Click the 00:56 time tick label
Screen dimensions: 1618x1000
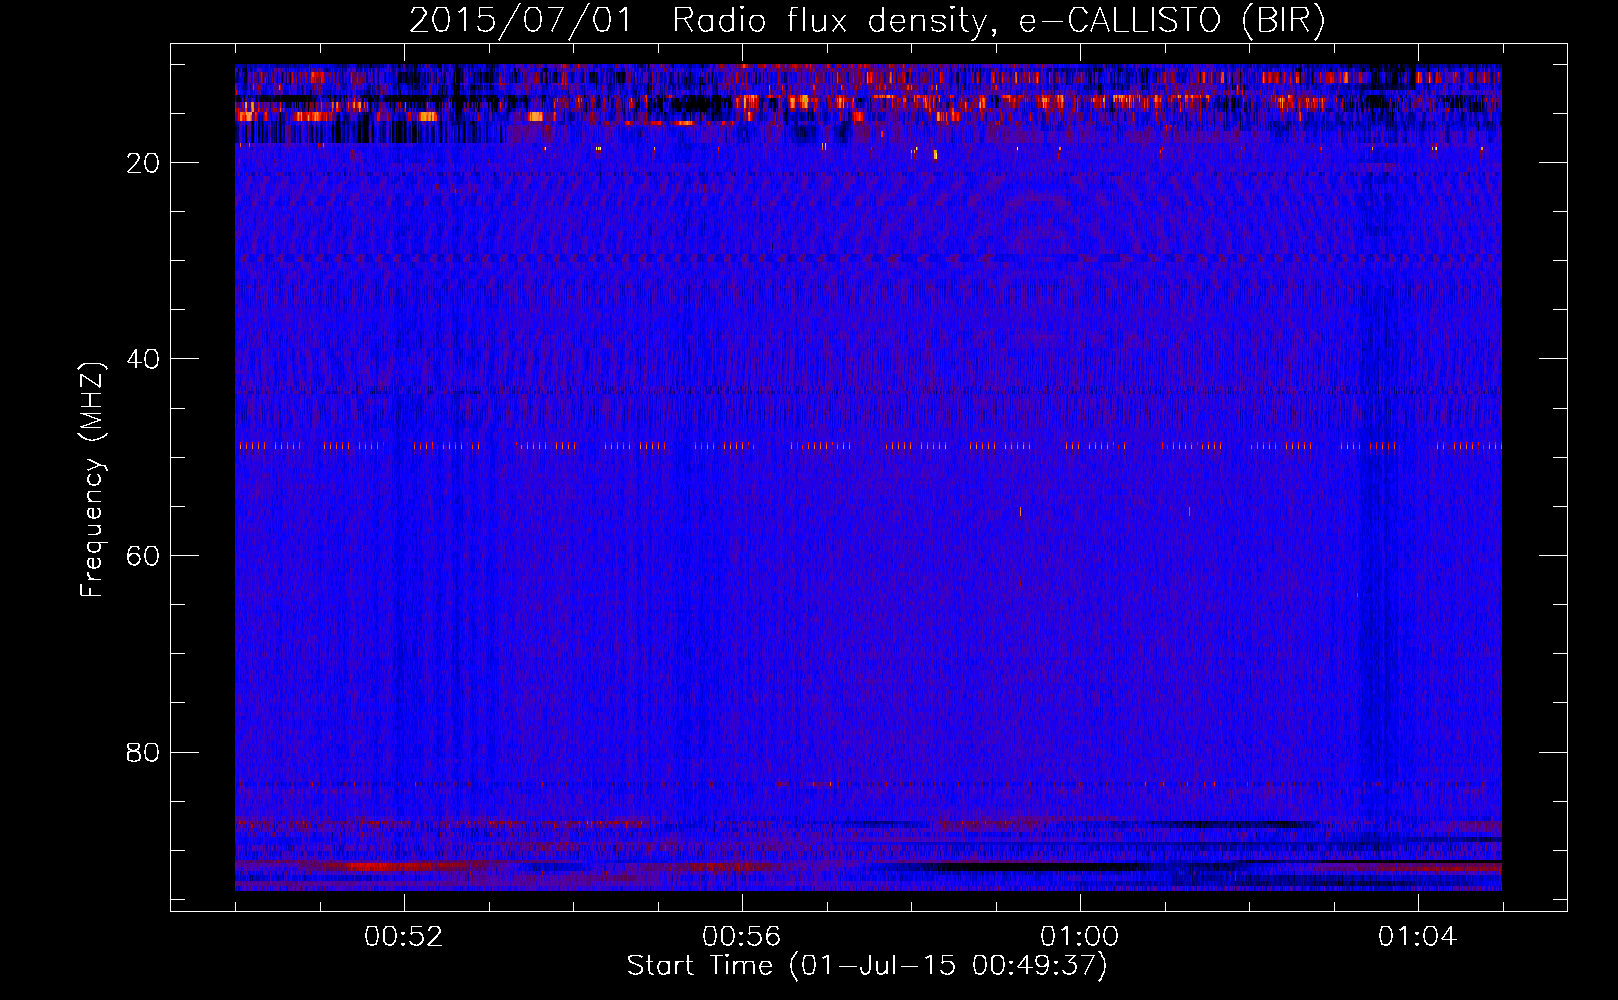coord(742,937)
